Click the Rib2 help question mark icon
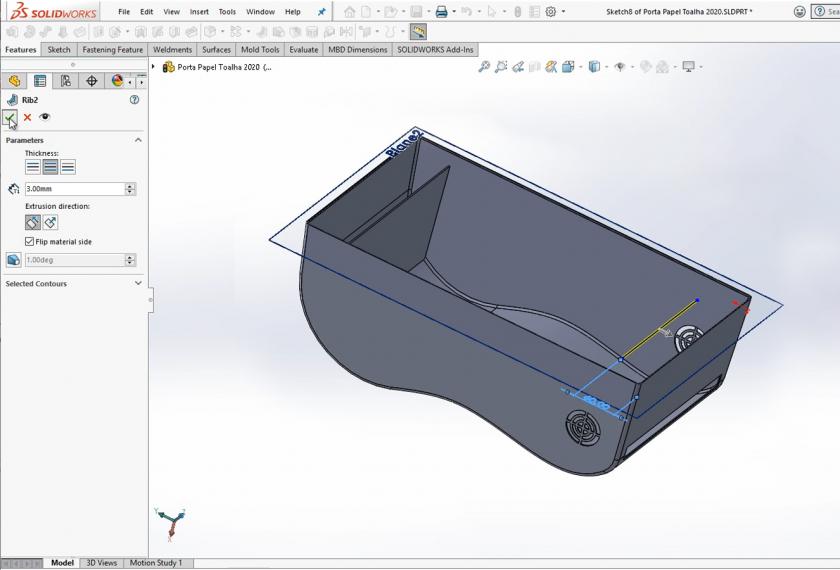840x570 pixels. 135,100
